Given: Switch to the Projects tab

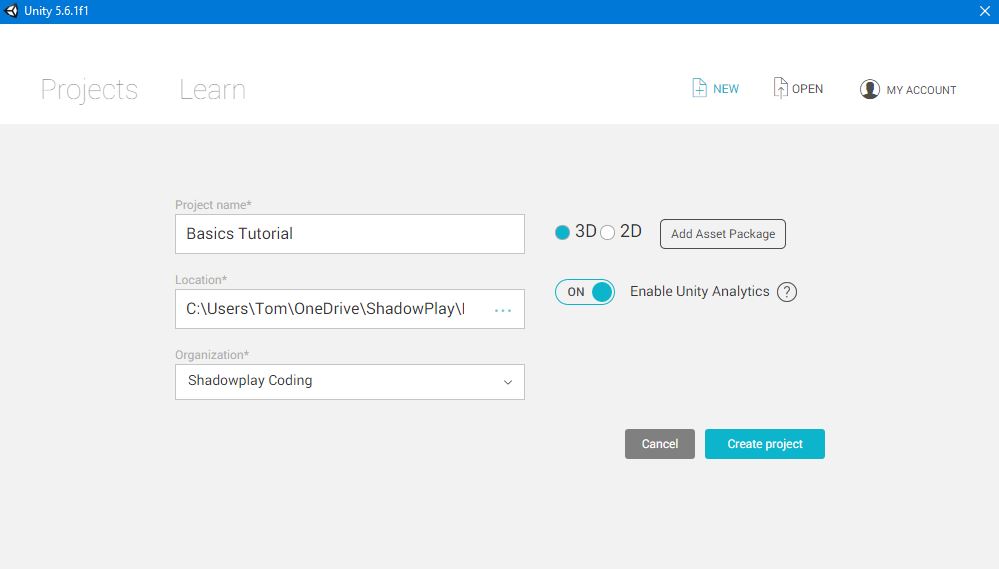Looking at the screenshot, I should click(x=89, y=89).
